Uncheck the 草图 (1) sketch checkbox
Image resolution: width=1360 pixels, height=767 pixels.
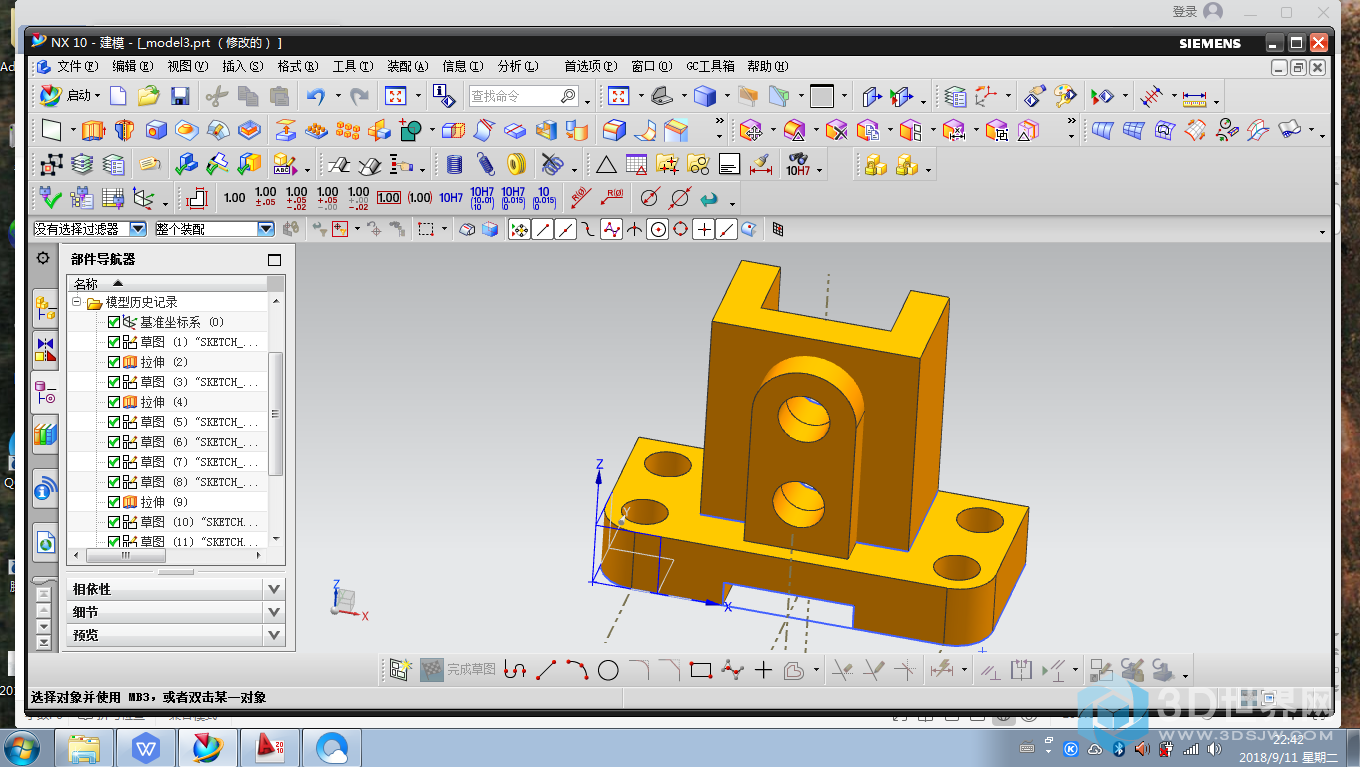click(x=113, y=342)
